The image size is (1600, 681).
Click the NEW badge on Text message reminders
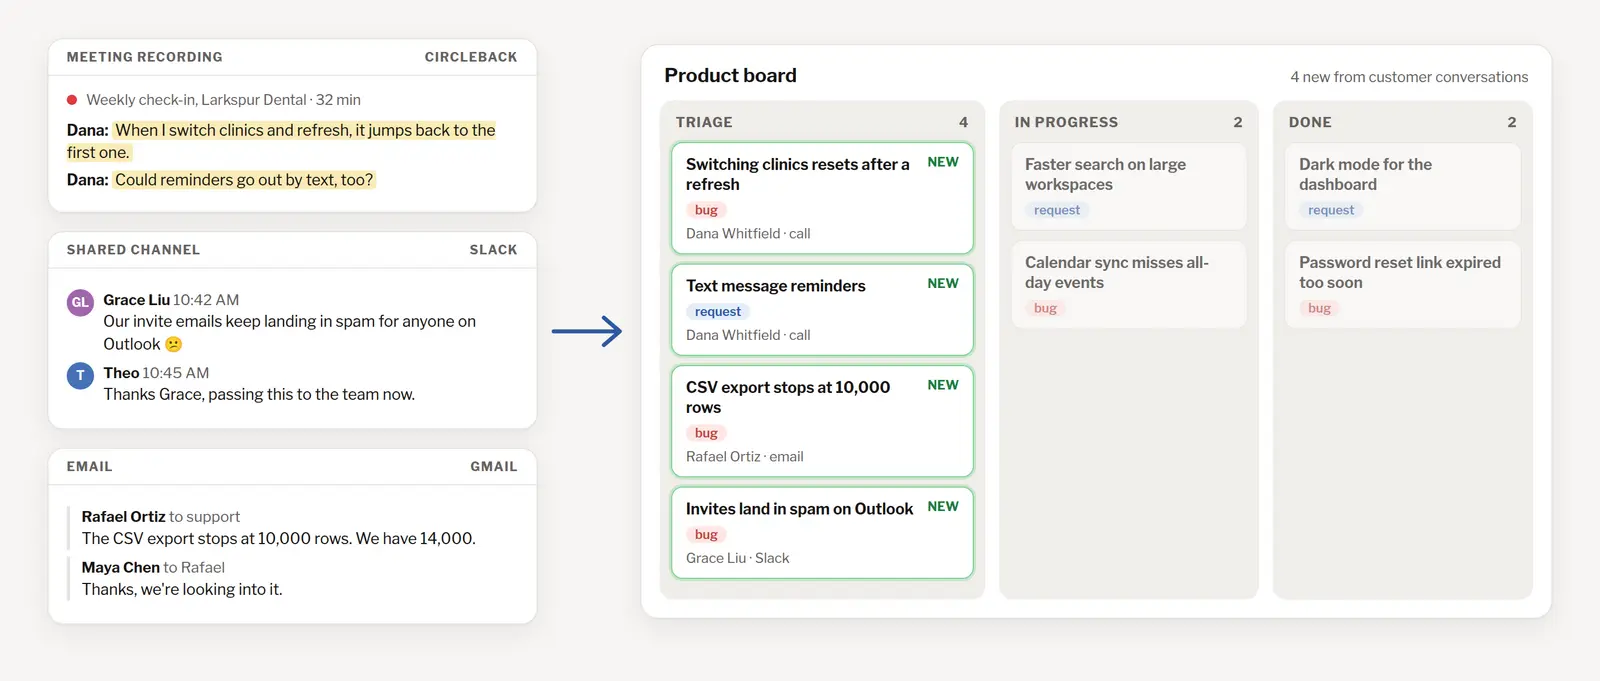pos(943,284)
